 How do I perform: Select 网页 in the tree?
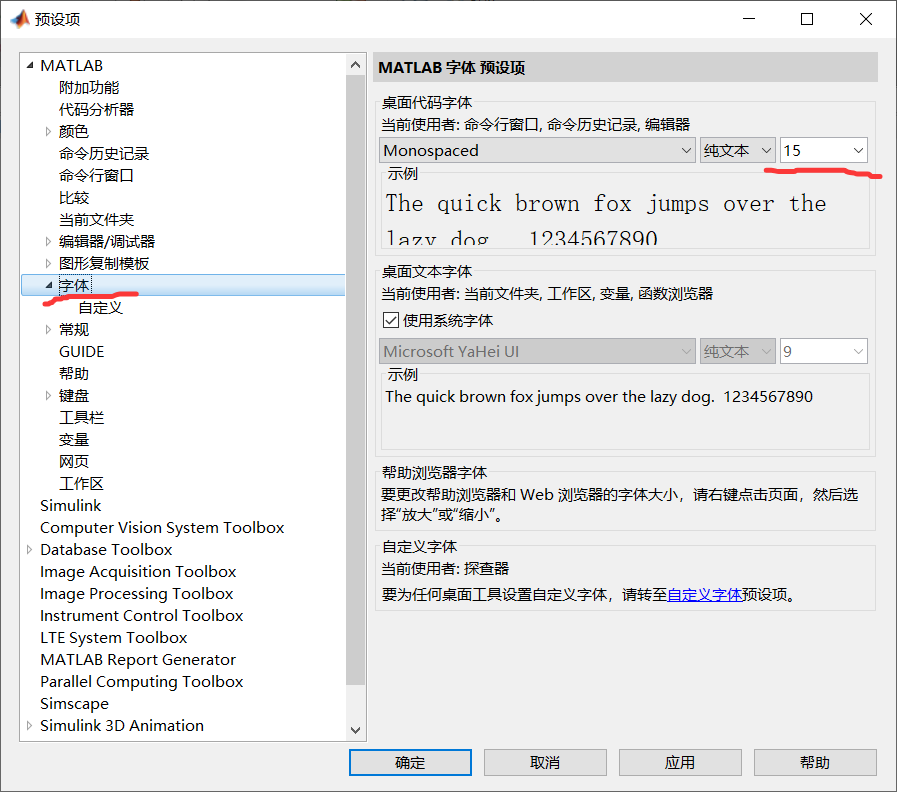tap(74, 461)
